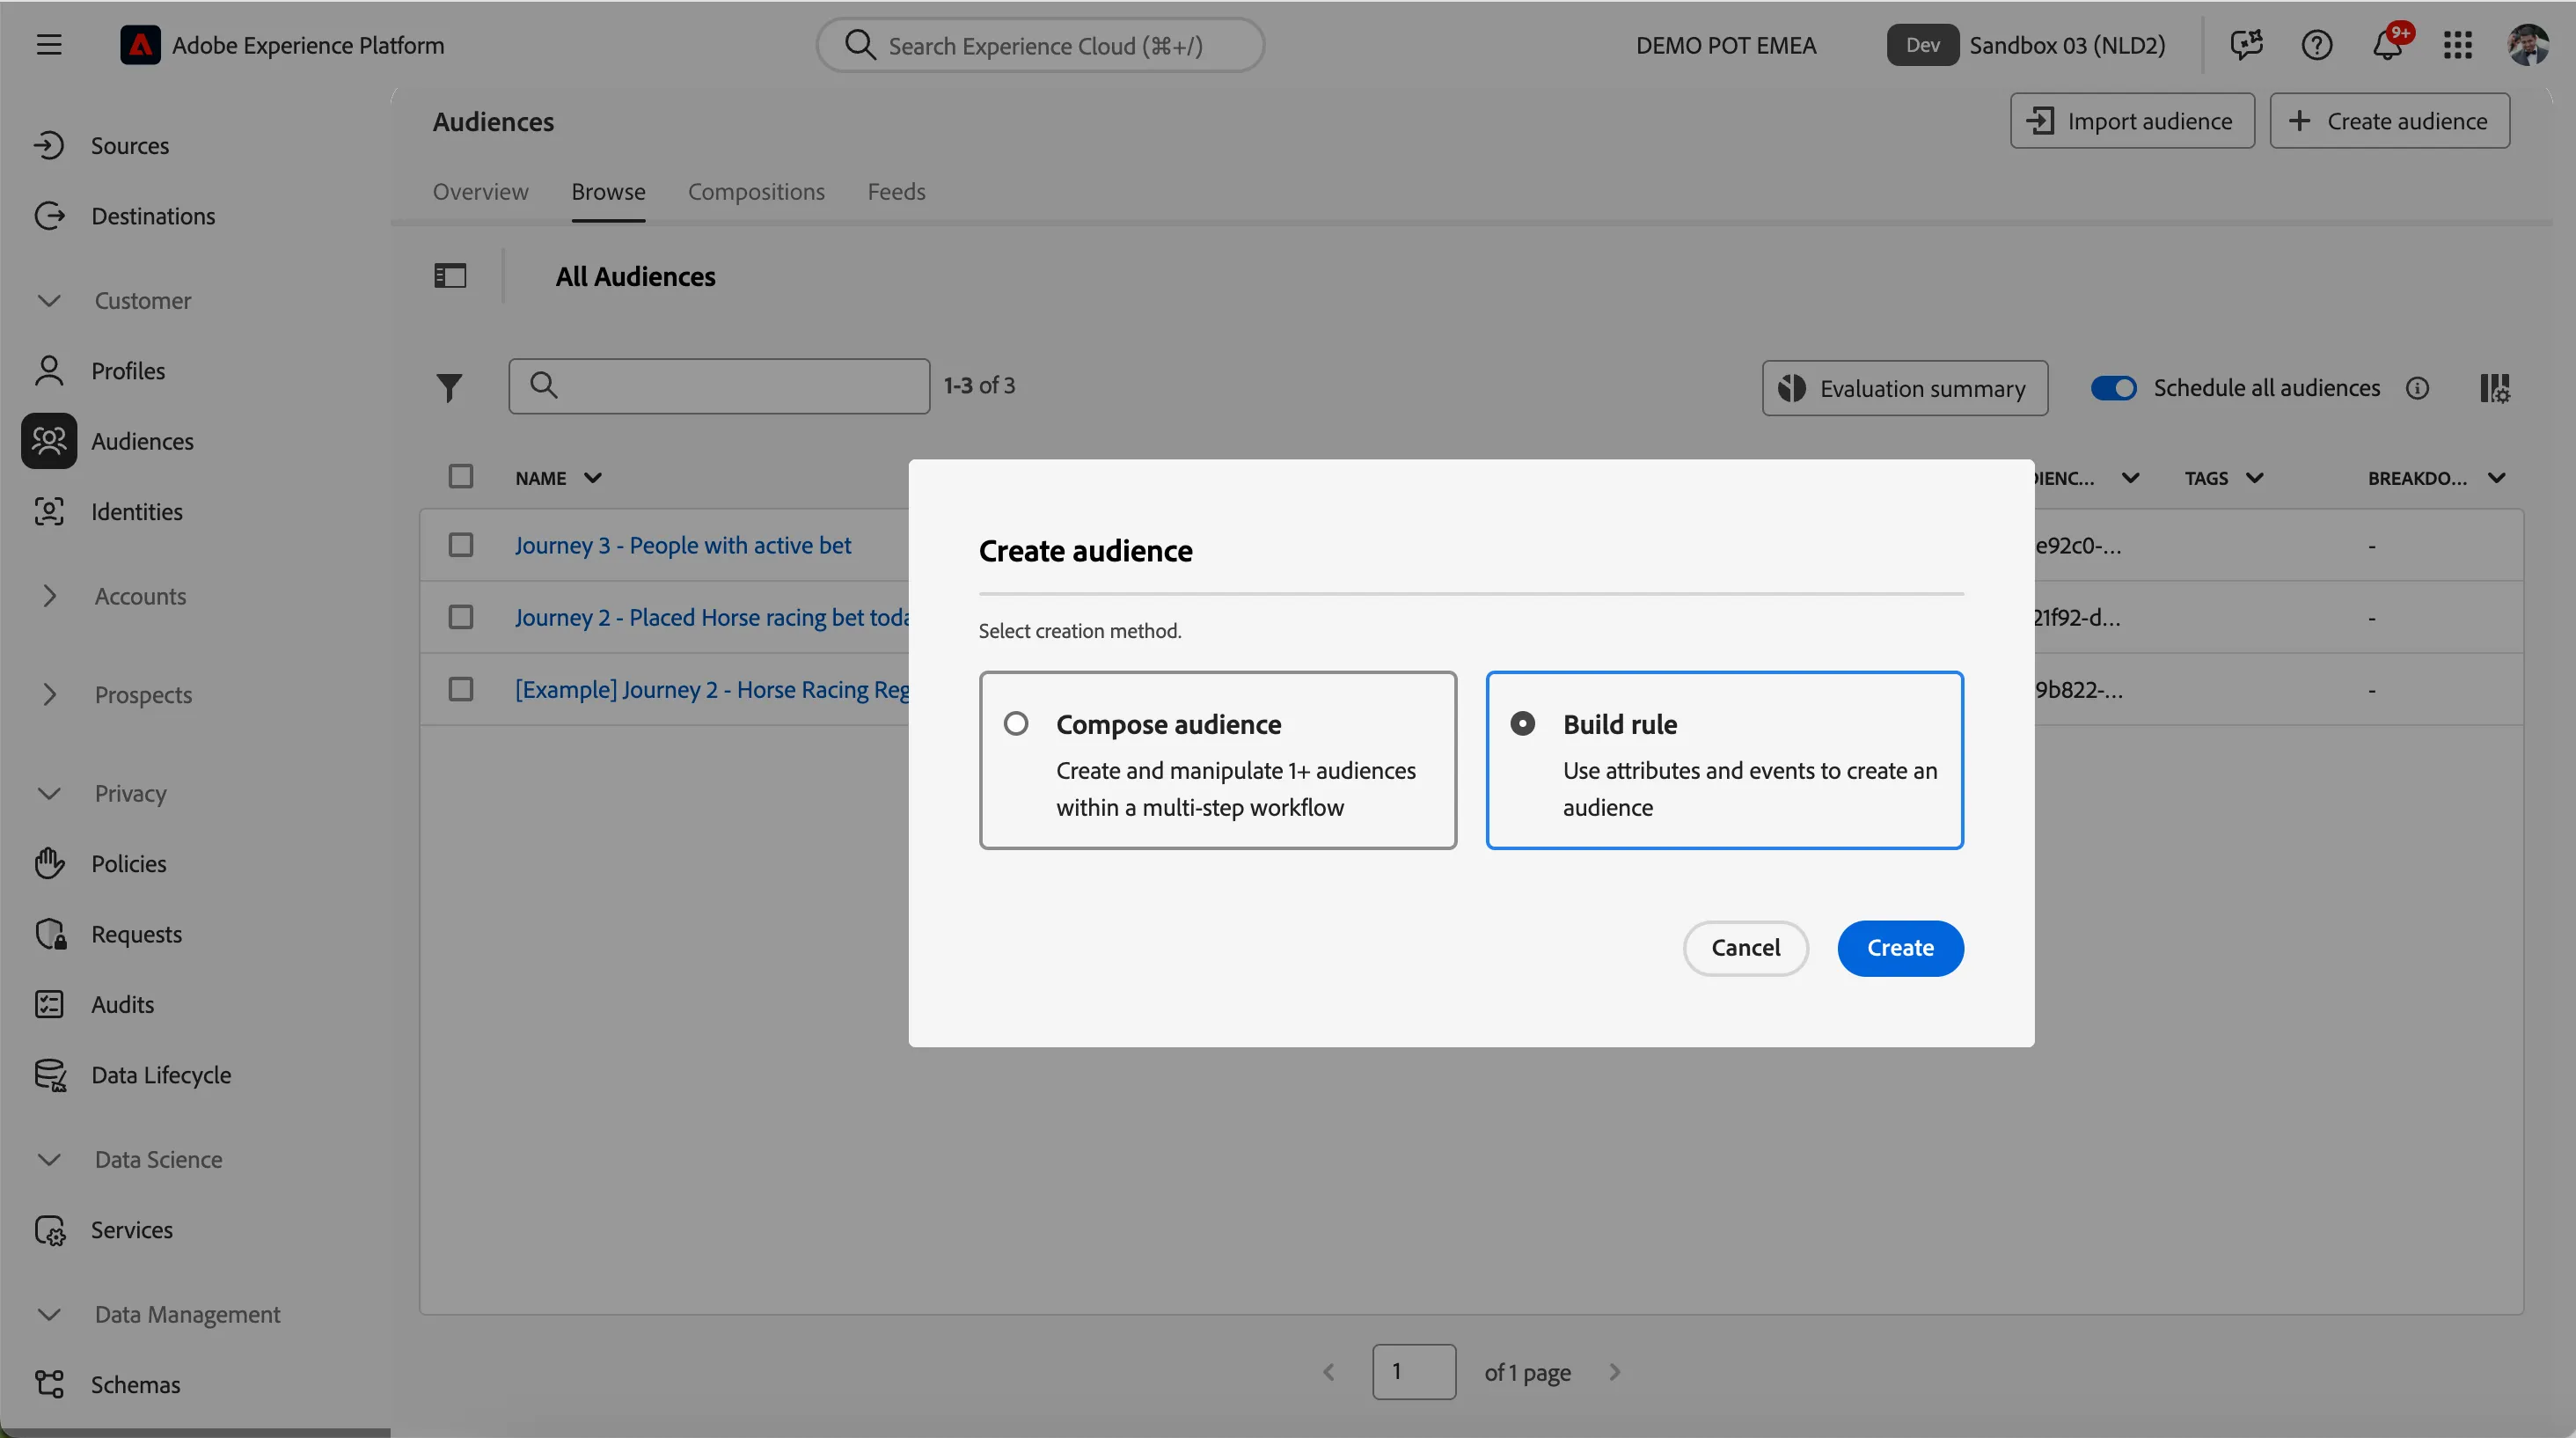Screen dimensions: 2576x1438
Task: Select the Build rule radio option
Action: coord(1522,723)
